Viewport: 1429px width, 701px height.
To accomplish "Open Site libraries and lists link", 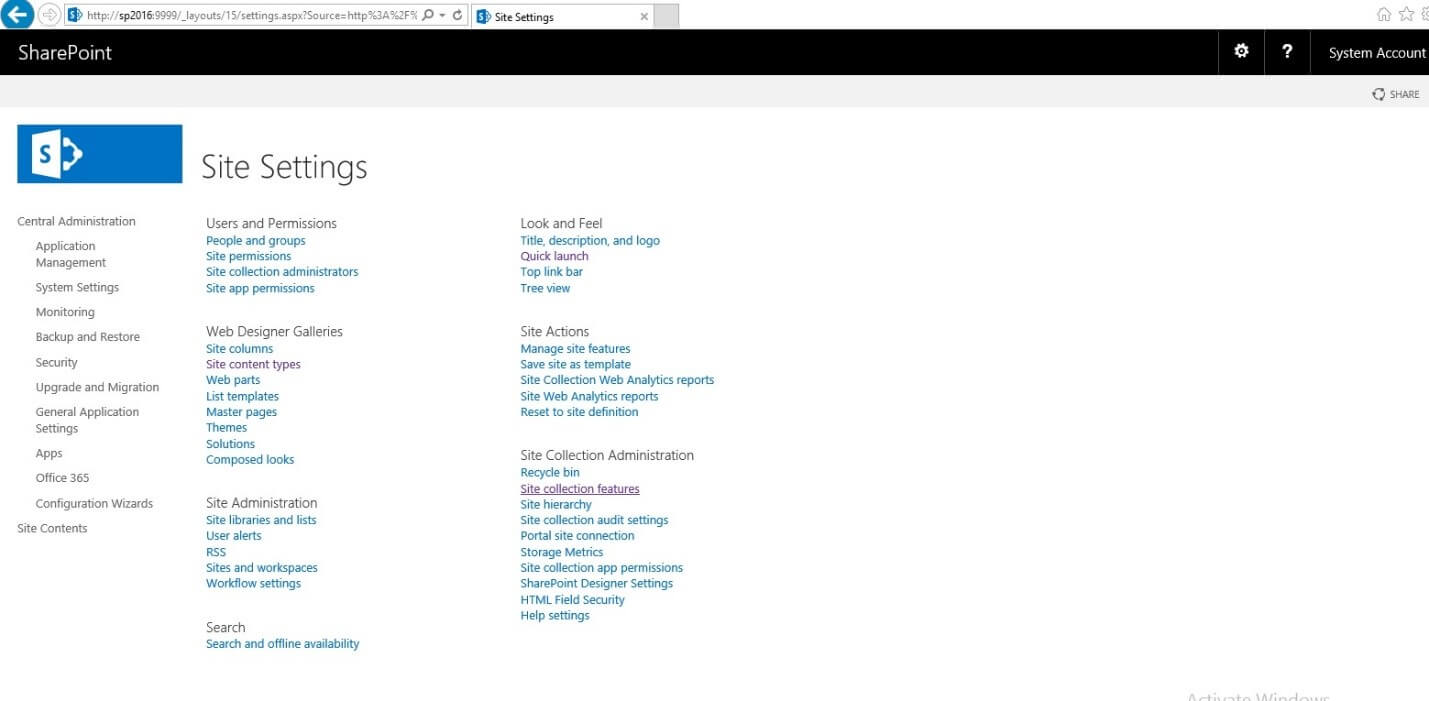I will tap(261, 520).
